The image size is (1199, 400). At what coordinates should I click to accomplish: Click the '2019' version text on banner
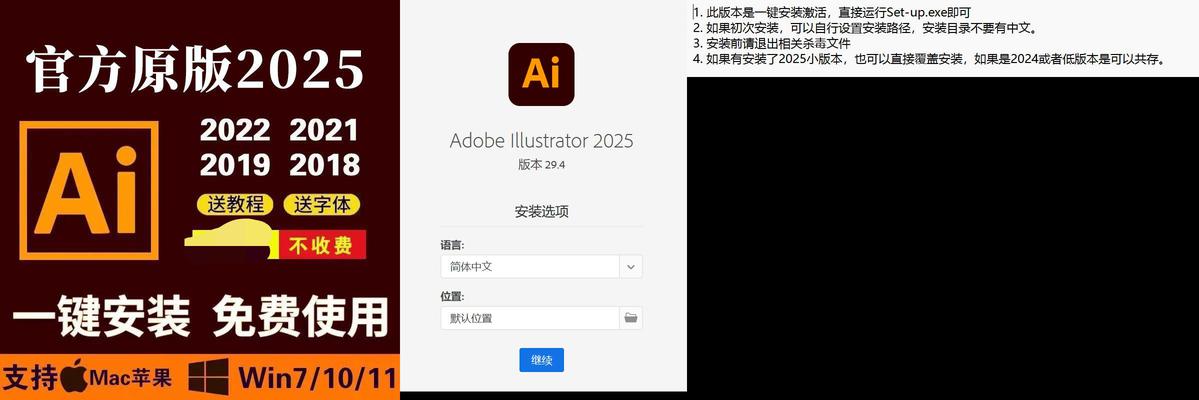[235, 164]
